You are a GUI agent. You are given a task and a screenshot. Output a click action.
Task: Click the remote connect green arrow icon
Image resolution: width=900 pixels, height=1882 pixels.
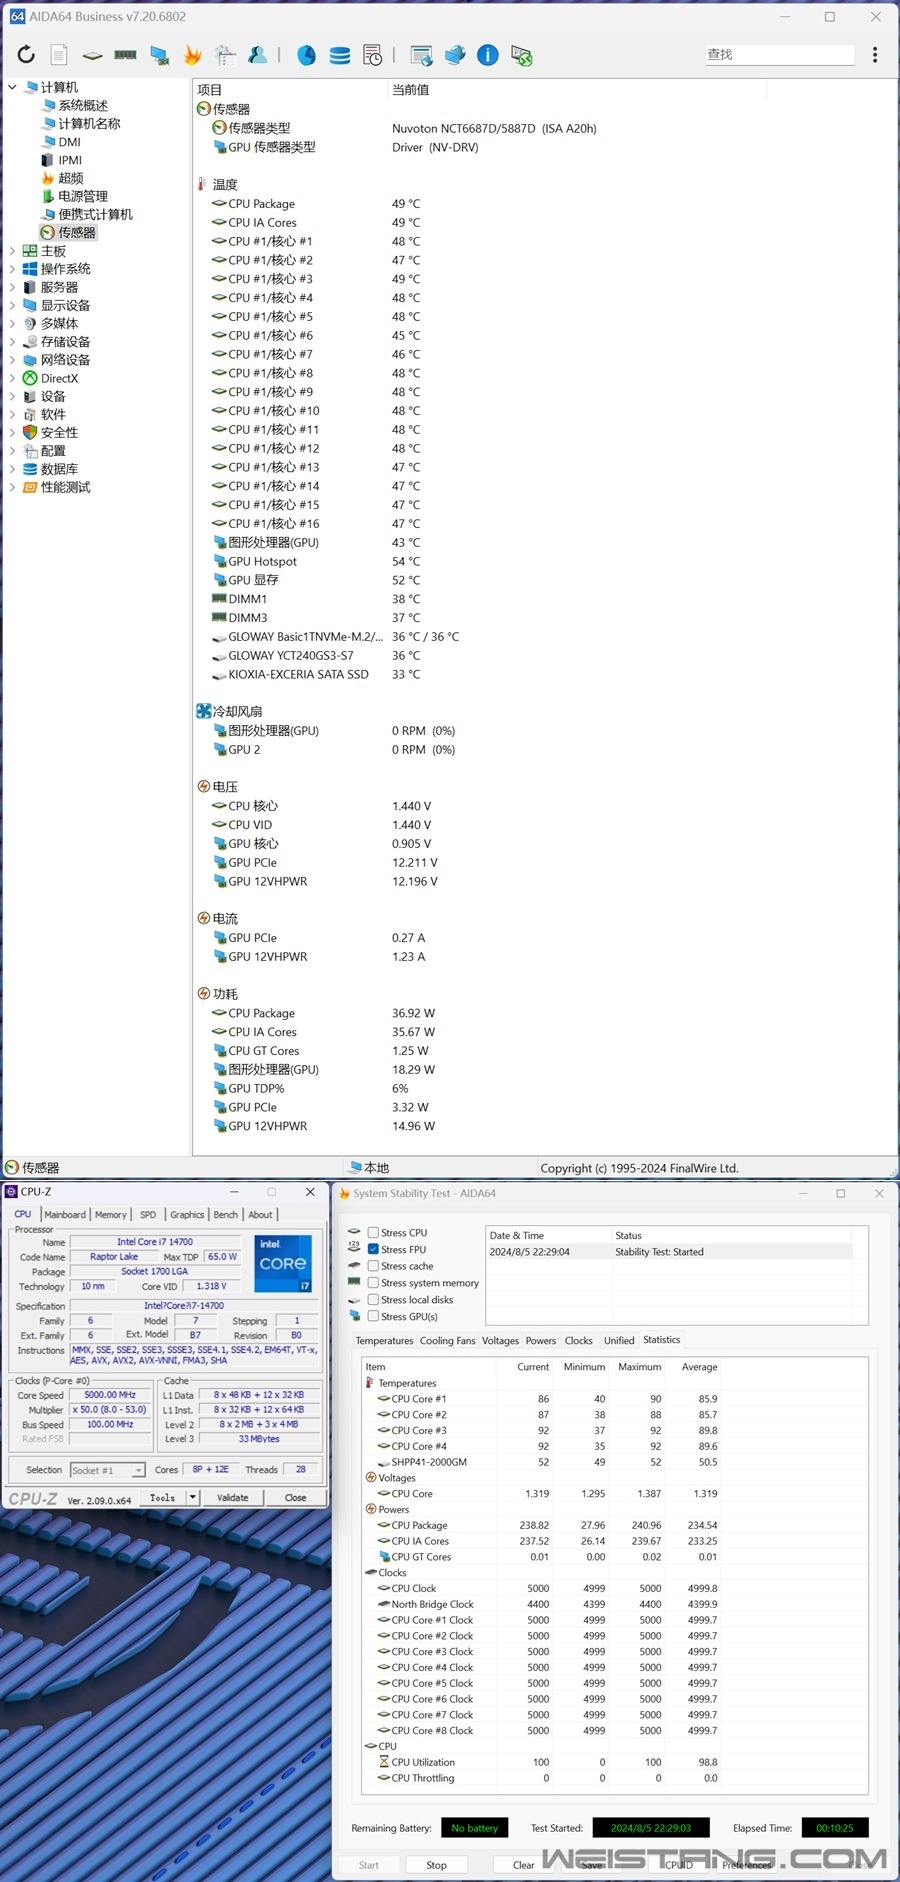tap(521, 55)
